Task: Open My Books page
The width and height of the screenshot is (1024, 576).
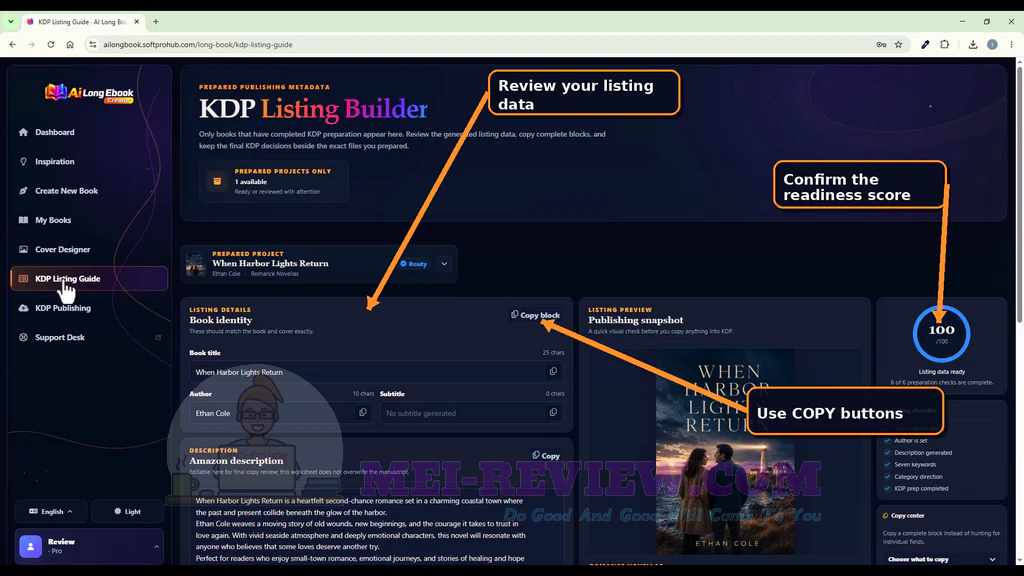Action: tap(53, 220)
